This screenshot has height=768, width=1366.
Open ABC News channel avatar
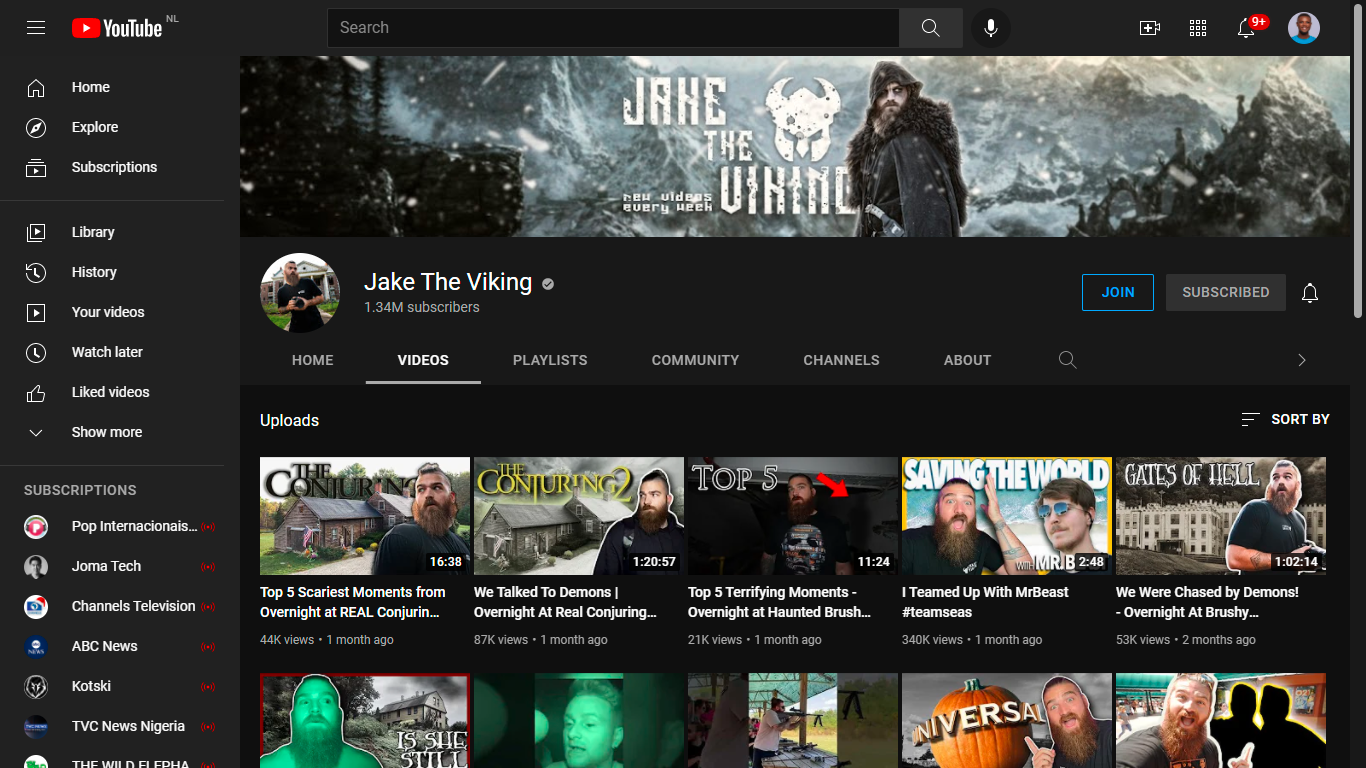point(36,646)
